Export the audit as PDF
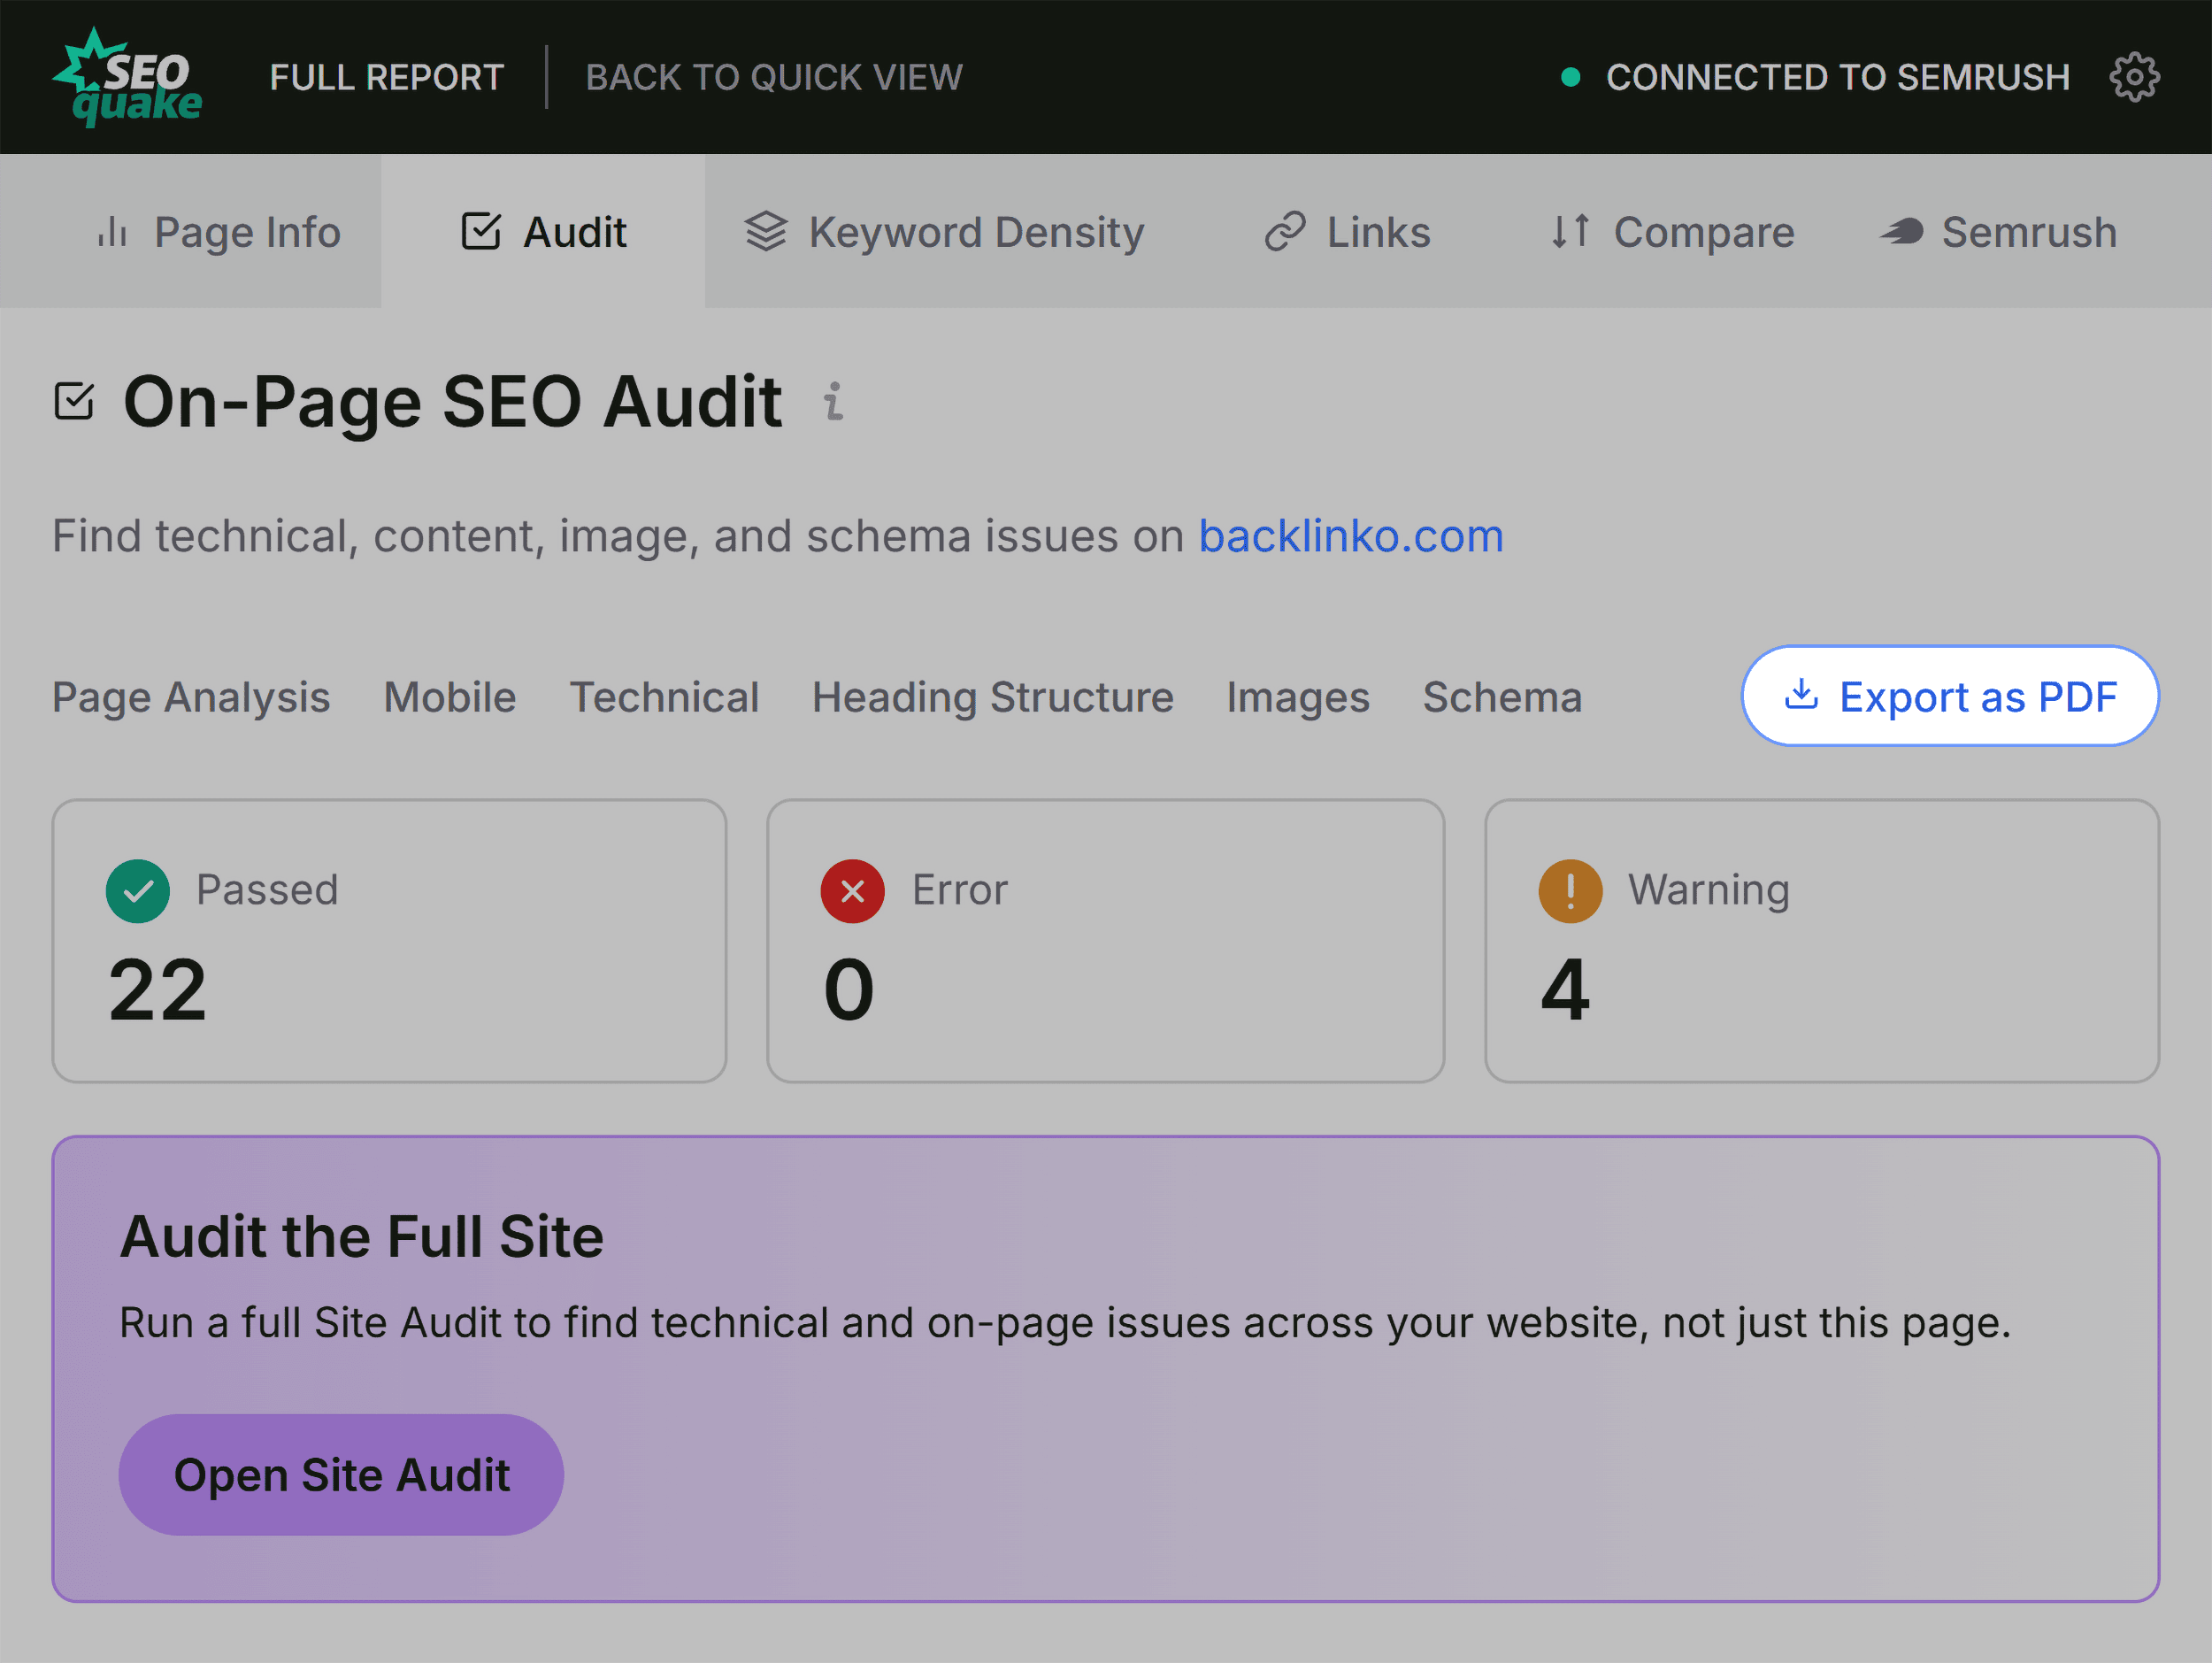 click(1950, 696)
